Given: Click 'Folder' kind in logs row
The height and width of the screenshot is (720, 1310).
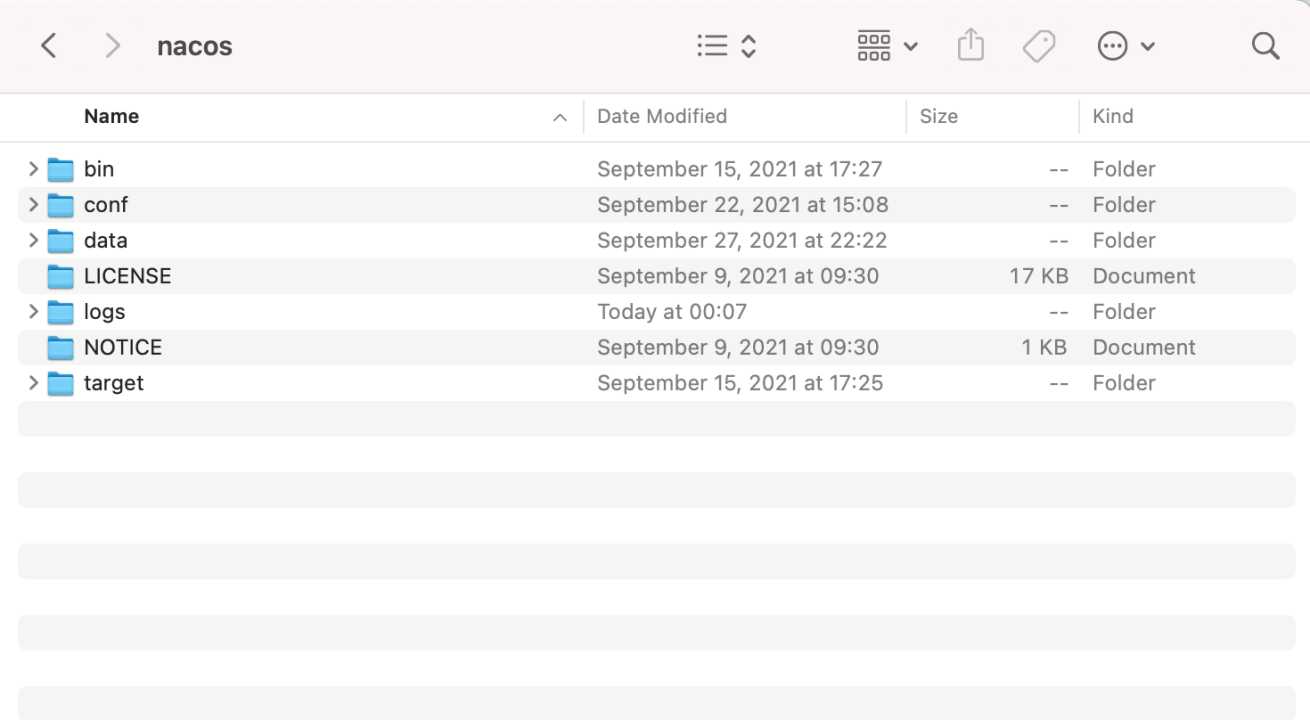Looking at the screenshot, I should (x=1124, y=312).
